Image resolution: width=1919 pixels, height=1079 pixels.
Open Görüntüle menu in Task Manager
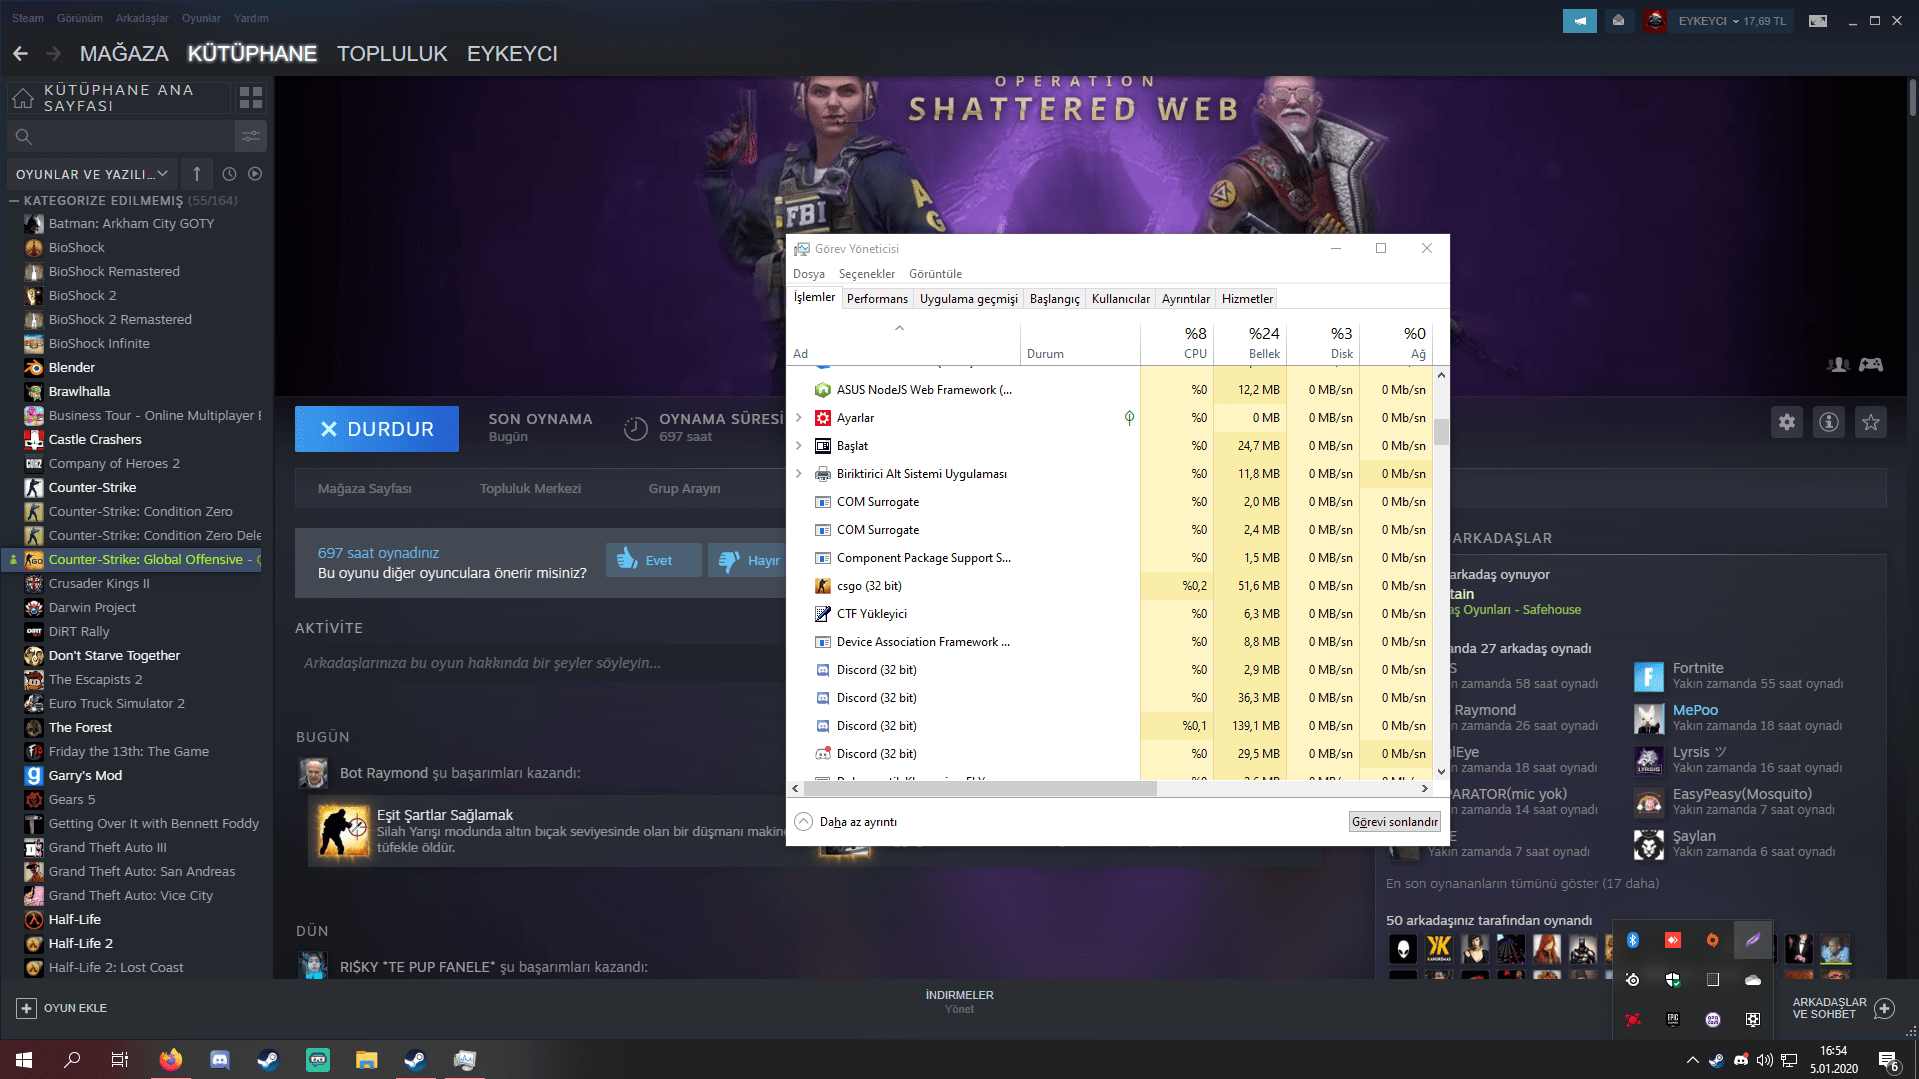point(935,274)
